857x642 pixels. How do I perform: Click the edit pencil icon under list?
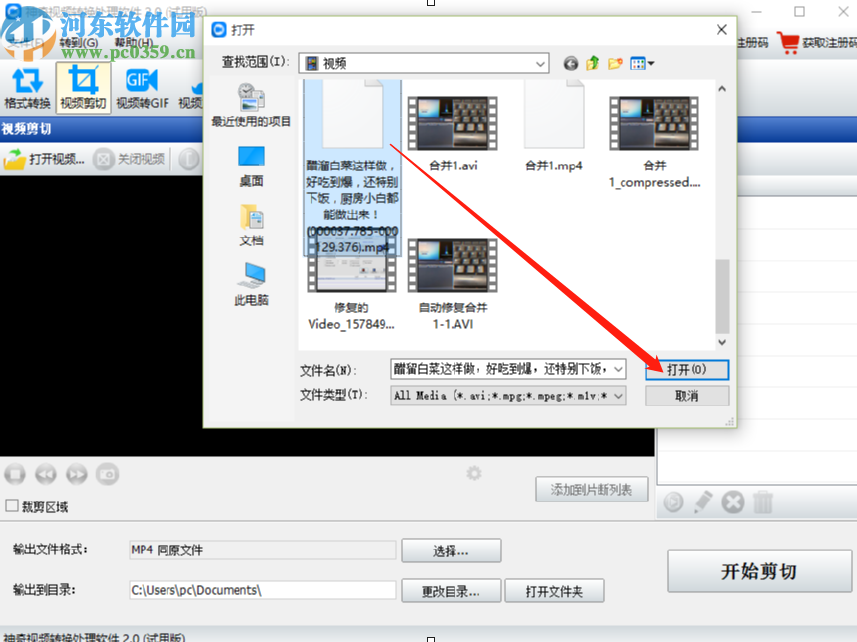tap(703, 502)
